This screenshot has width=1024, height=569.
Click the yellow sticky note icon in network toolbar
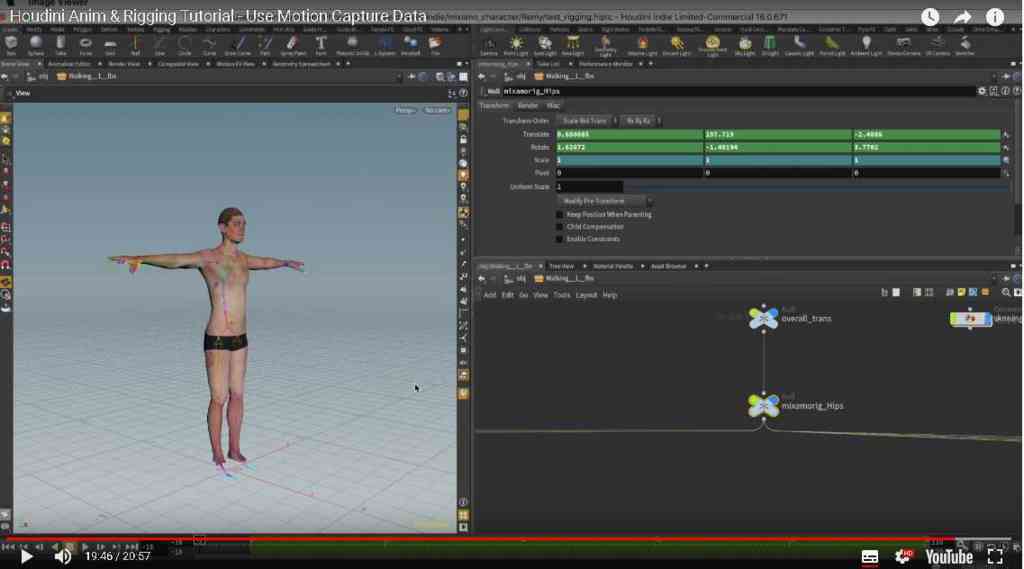961,293
